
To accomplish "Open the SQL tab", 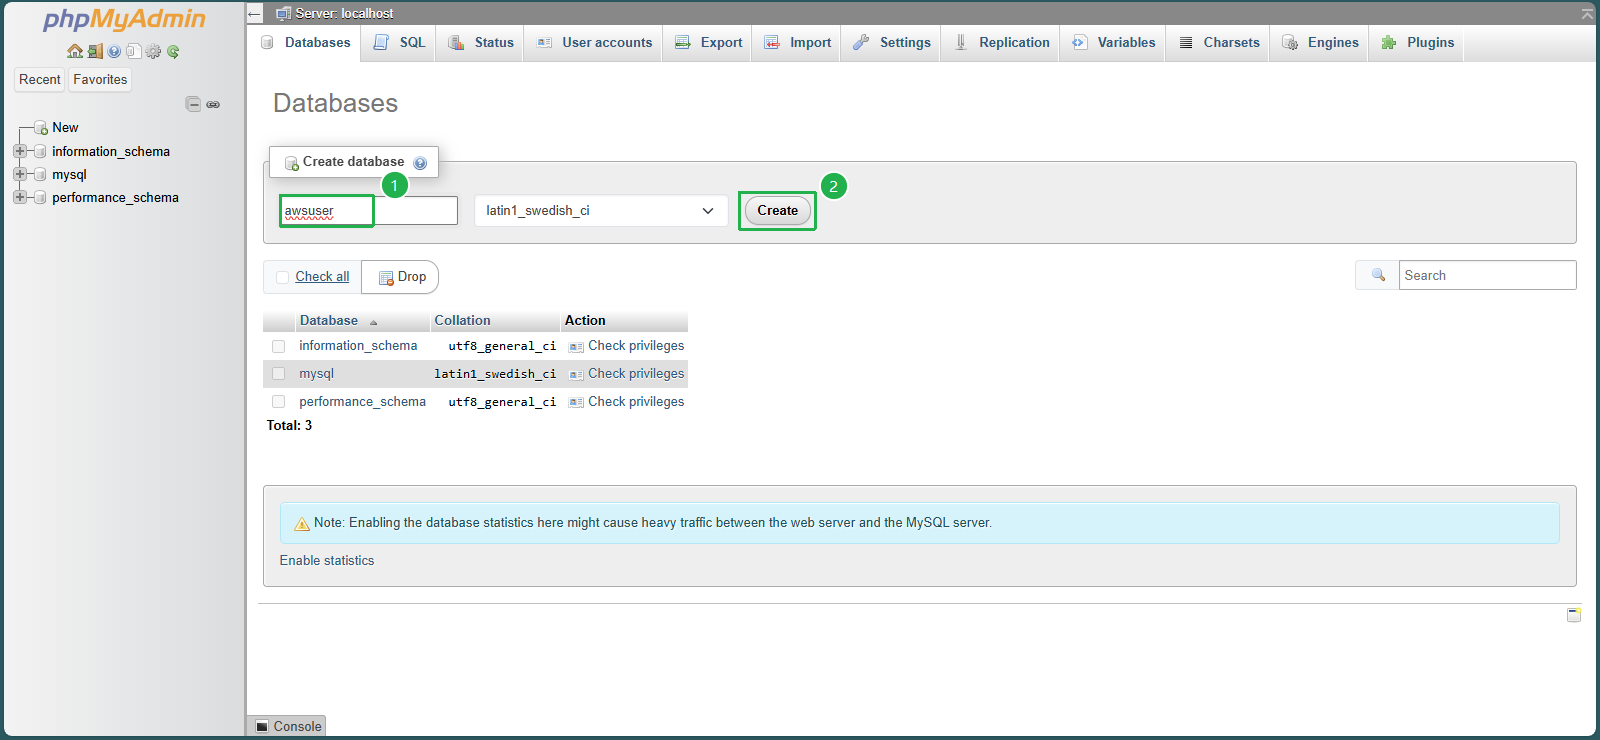I will [x=399, y=43].
